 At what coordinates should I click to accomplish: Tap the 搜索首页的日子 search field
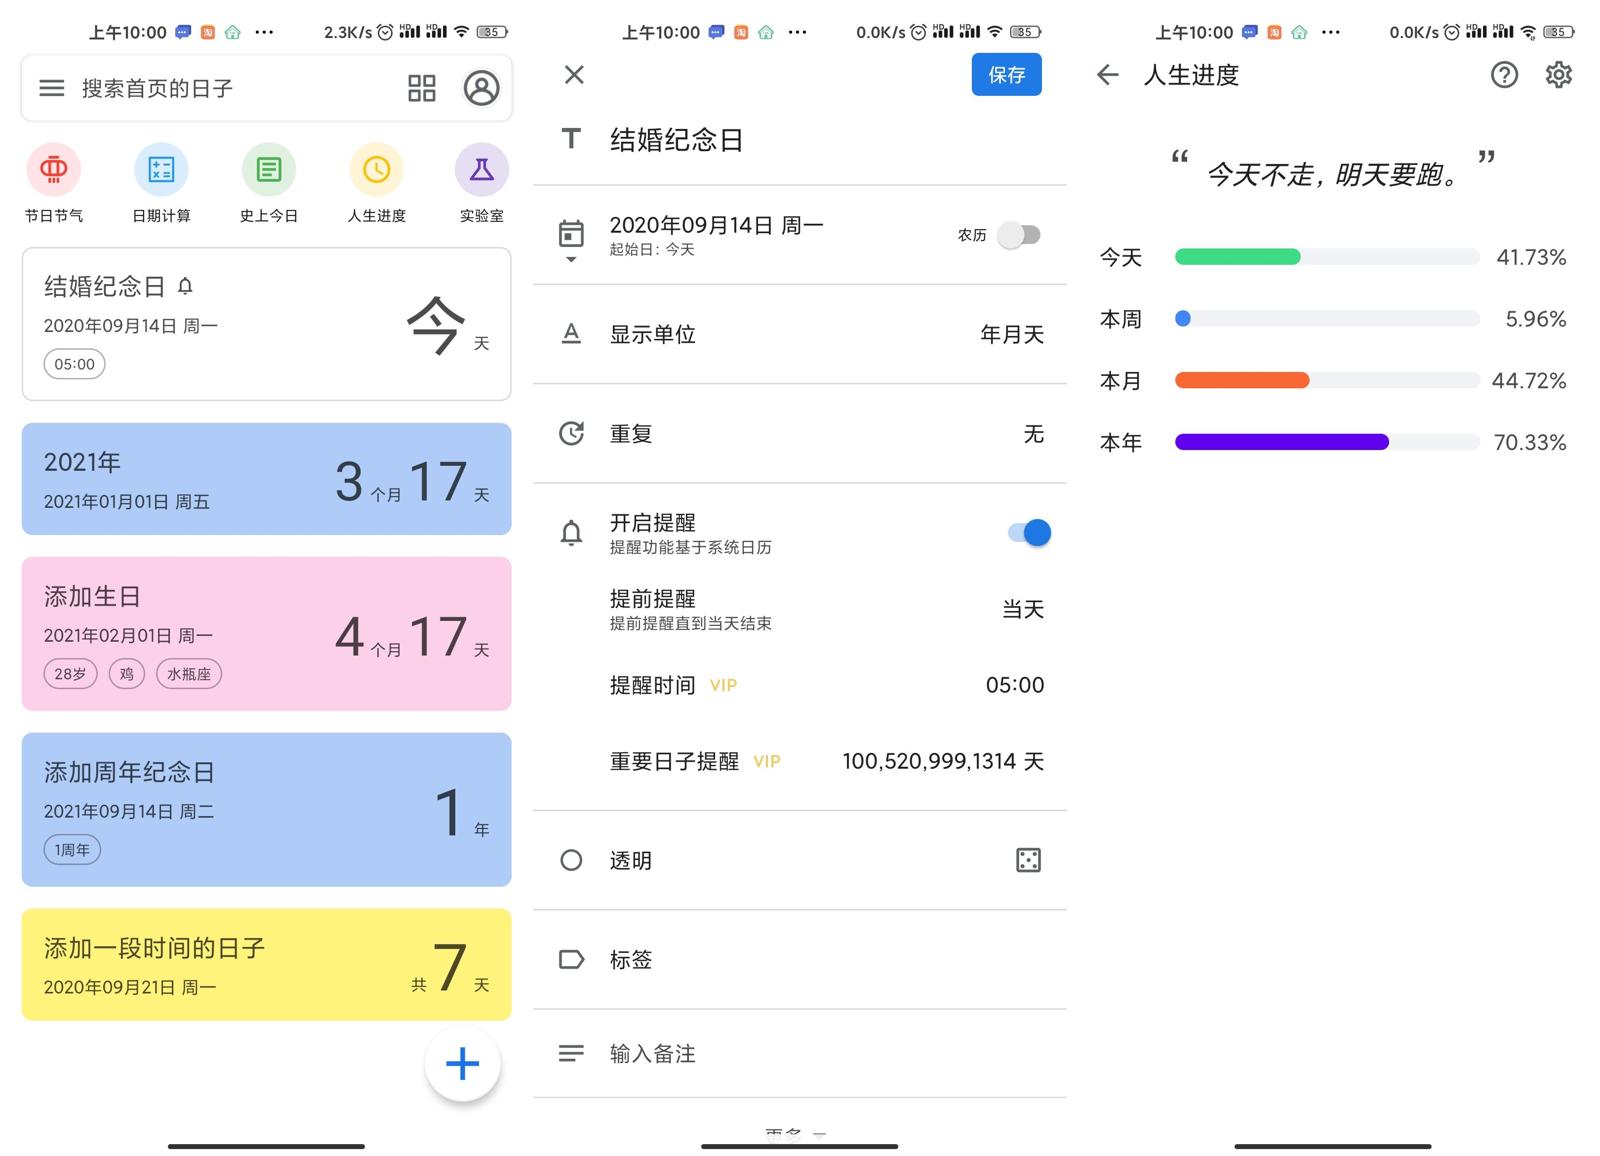[x=220, y=88]
